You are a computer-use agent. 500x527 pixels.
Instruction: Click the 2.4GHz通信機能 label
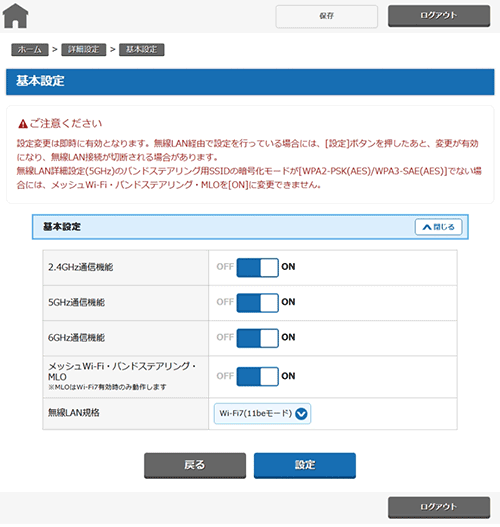pyautogui.click(x=81, y=268)
